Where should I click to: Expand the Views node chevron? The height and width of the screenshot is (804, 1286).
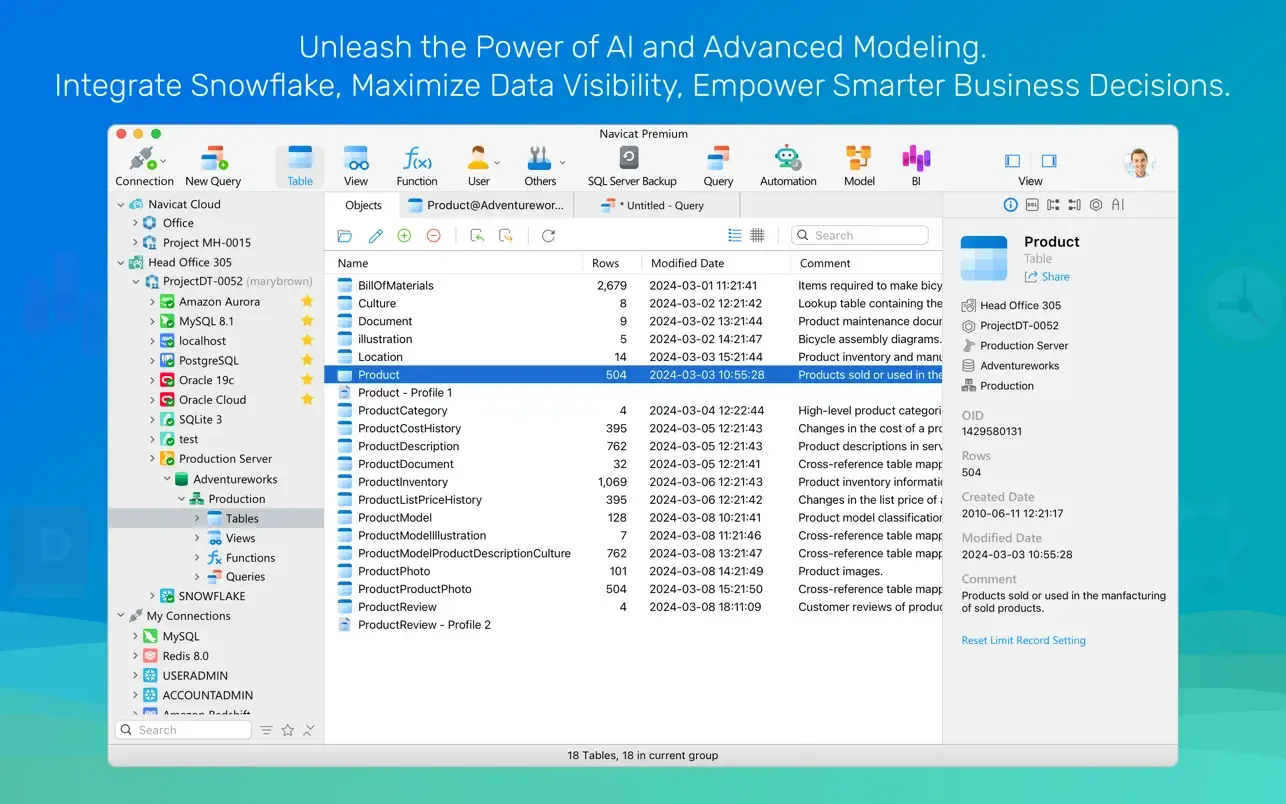tap(197, 538)
